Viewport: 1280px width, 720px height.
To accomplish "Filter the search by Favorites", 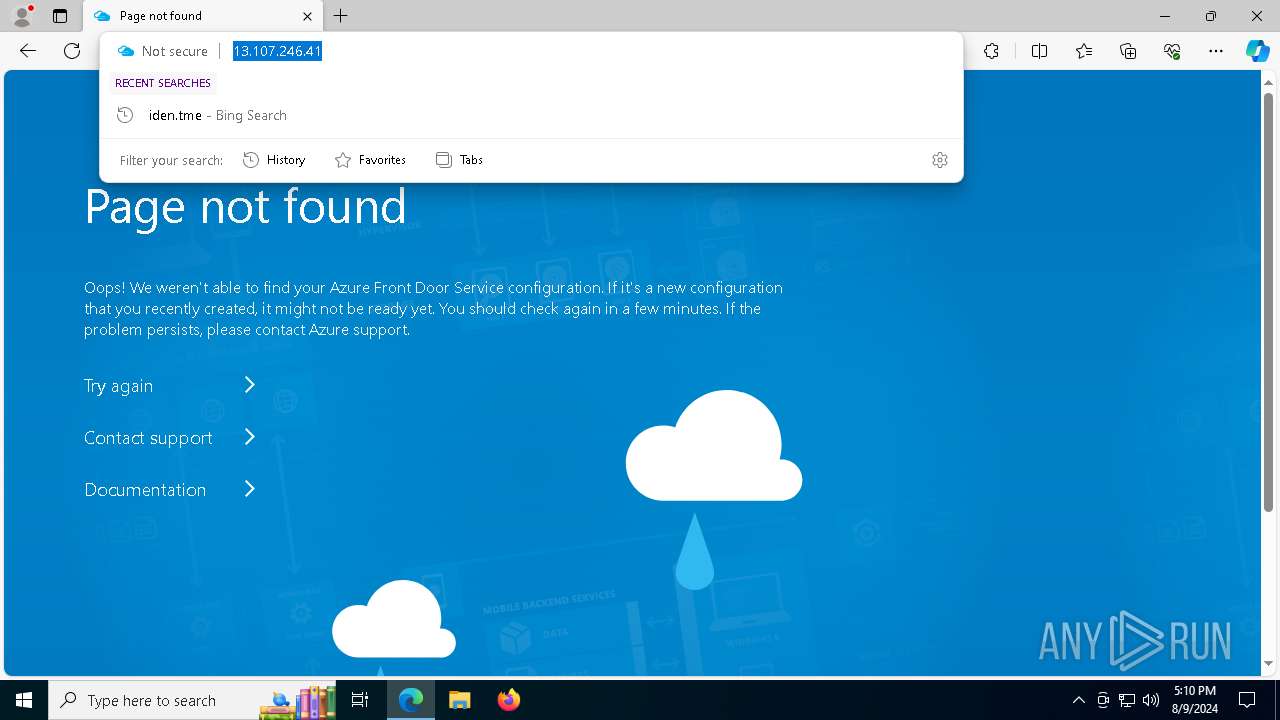I will [370, 160].
